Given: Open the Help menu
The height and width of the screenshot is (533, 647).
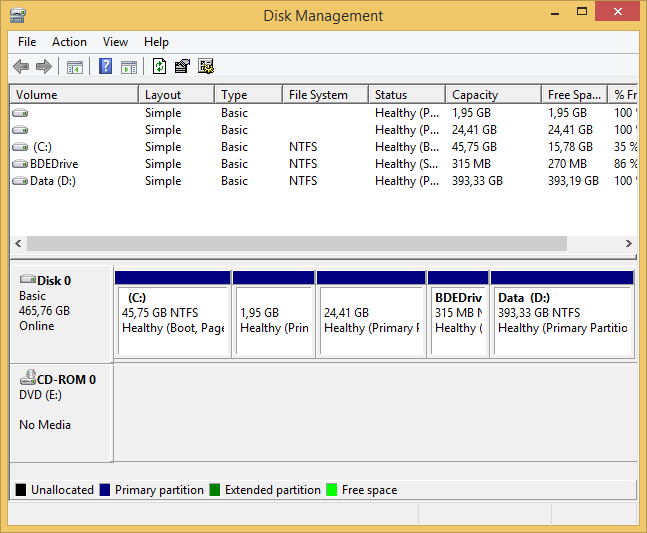Looking at the screenshot, I should [156, 42].
